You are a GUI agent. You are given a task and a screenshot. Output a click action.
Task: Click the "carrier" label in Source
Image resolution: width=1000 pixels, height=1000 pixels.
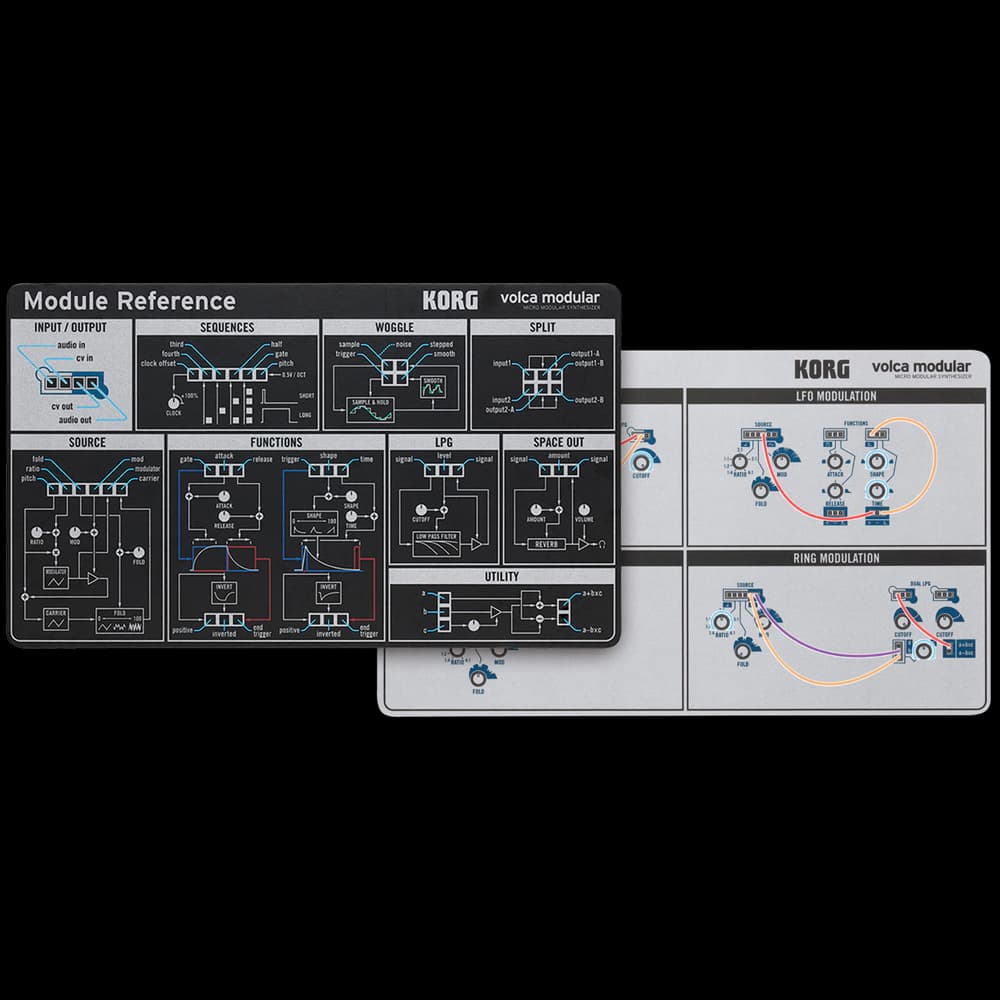point(149,478)
